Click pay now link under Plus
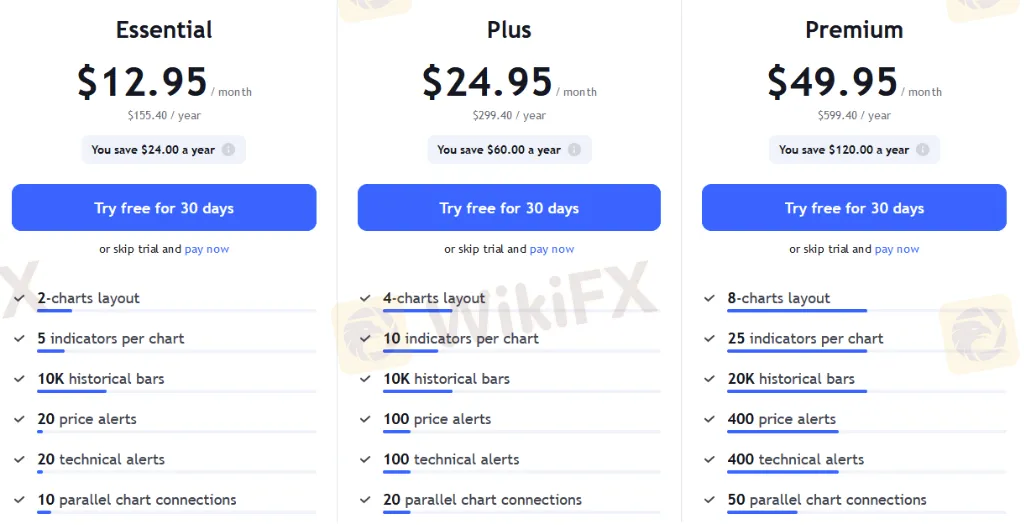 (552, 249)
